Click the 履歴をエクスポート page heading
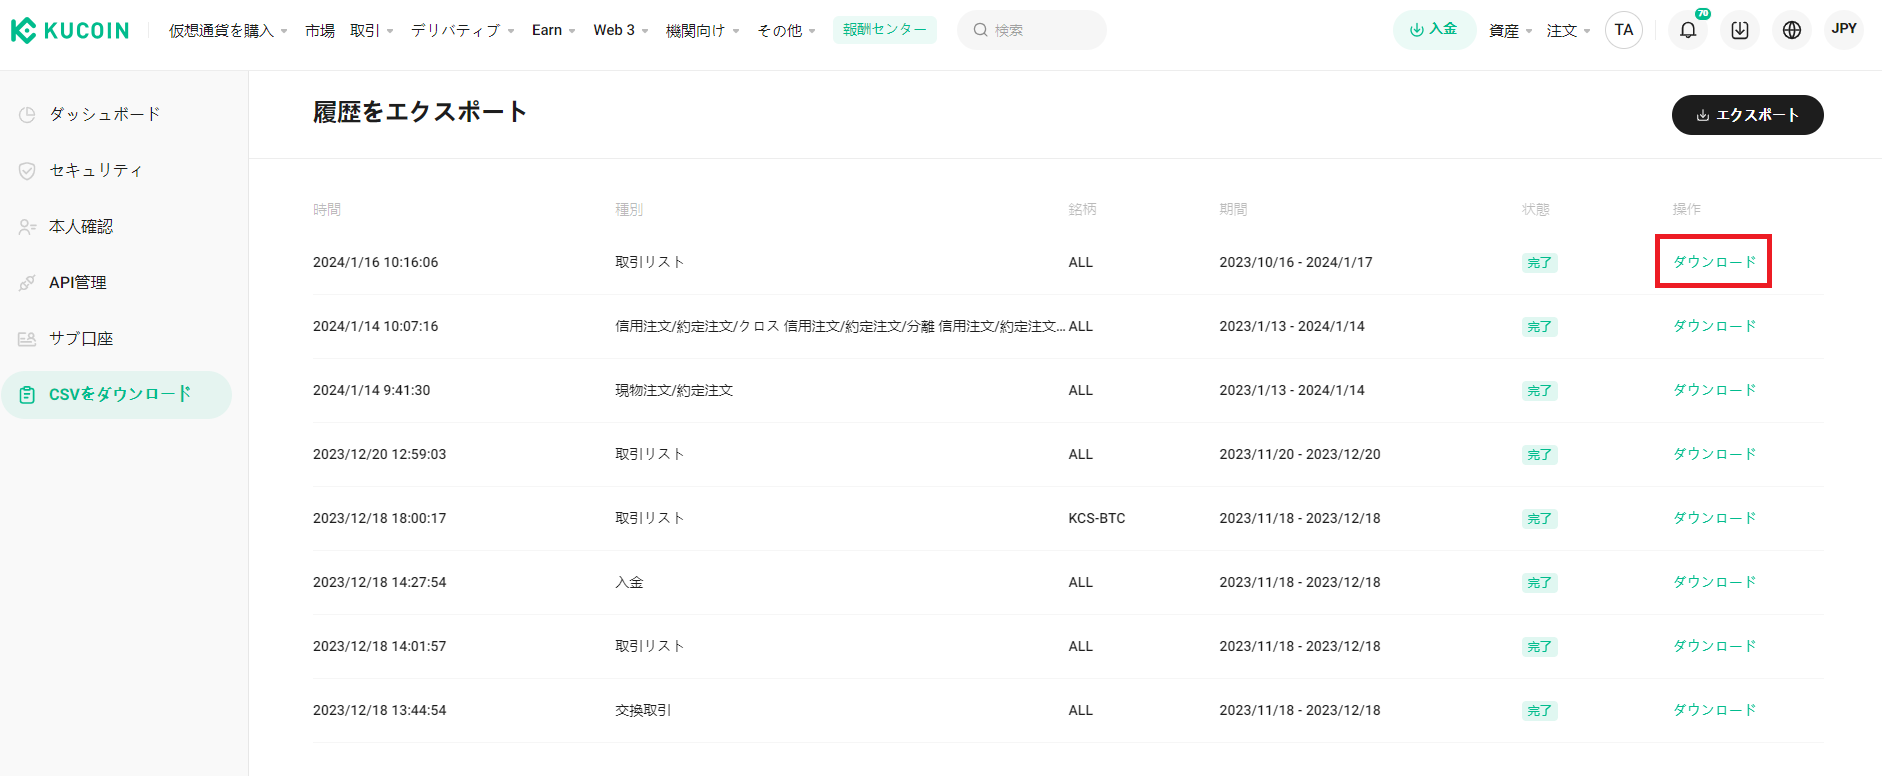Image resolution: width=1882 pixels, height=776 pixels. [x=420, y=112]
